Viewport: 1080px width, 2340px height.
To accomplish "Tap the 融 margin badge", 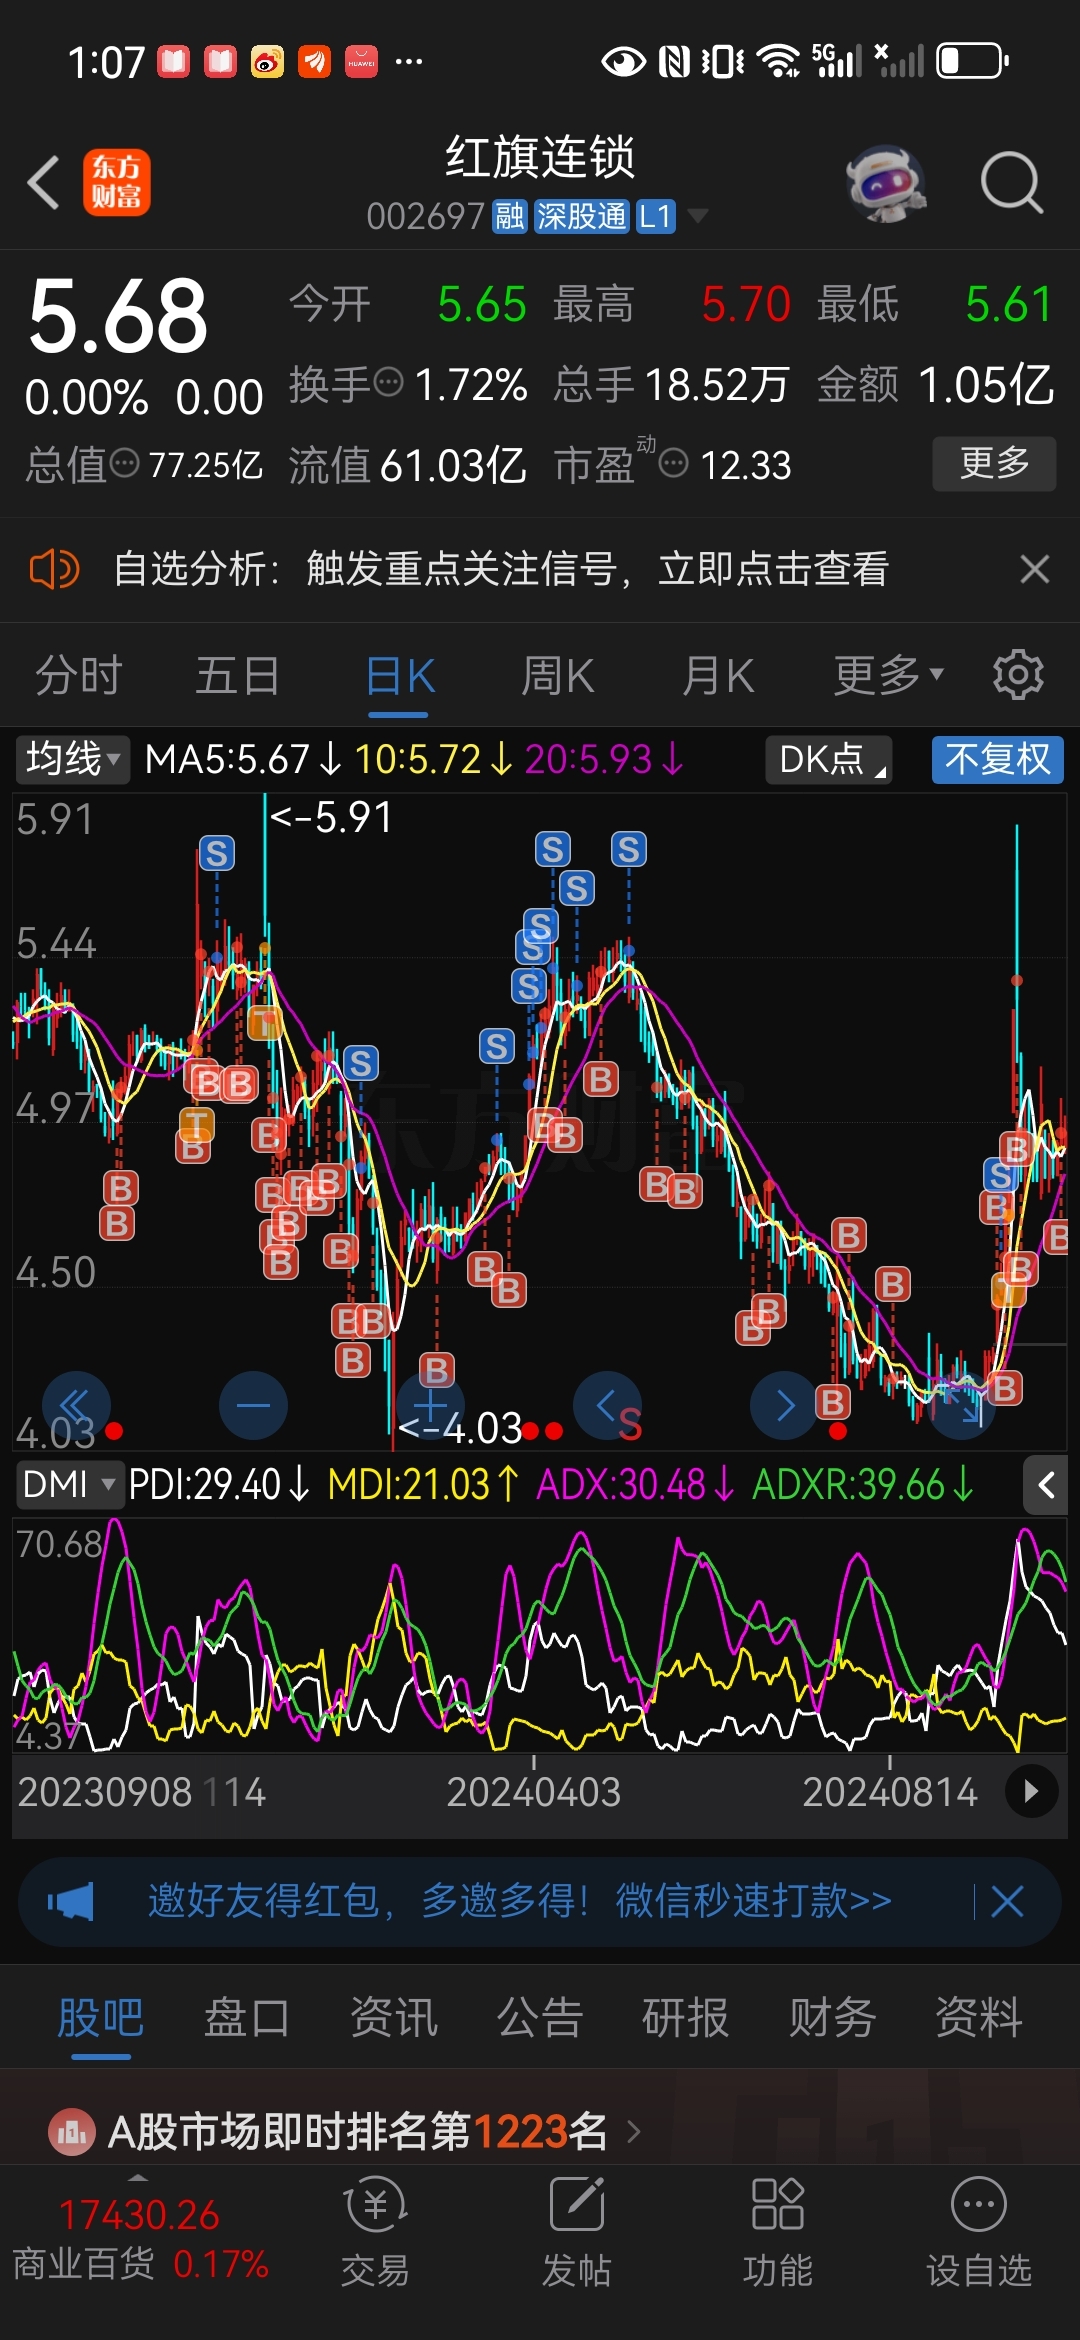I will tap(509, 216).
